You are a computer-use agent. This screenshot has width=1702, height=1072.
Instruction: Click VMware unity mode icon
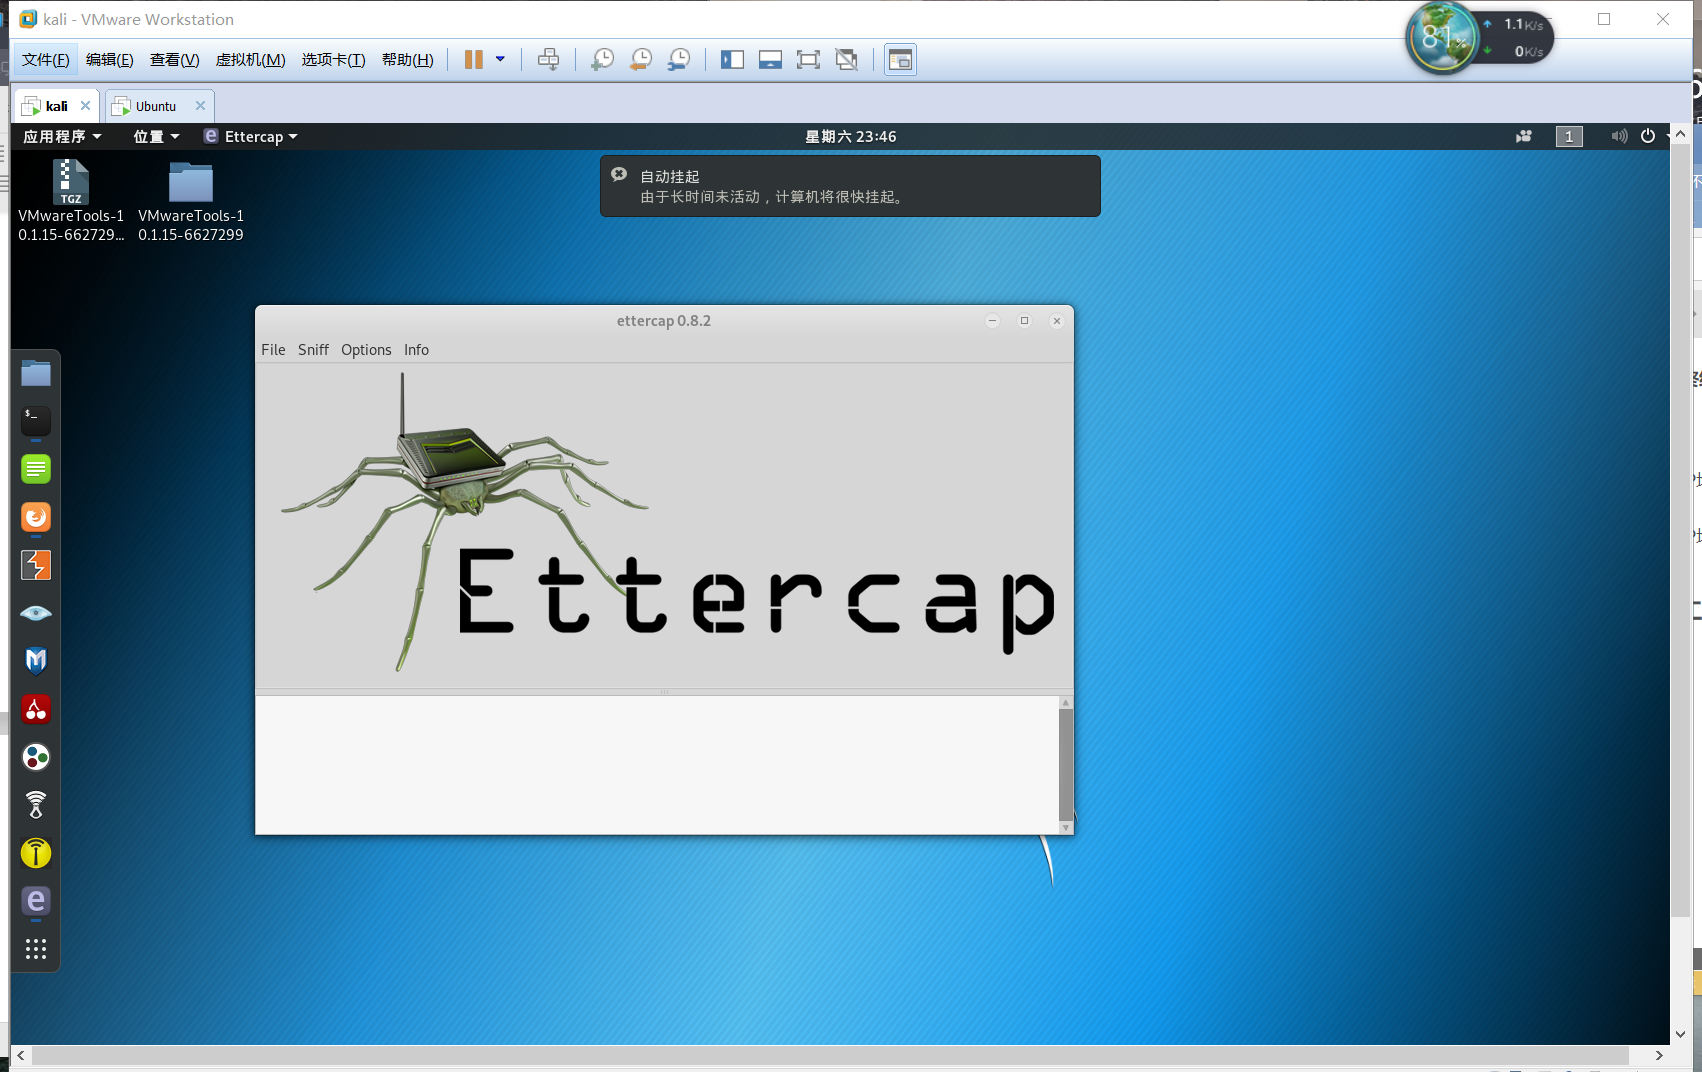[847, 59]
